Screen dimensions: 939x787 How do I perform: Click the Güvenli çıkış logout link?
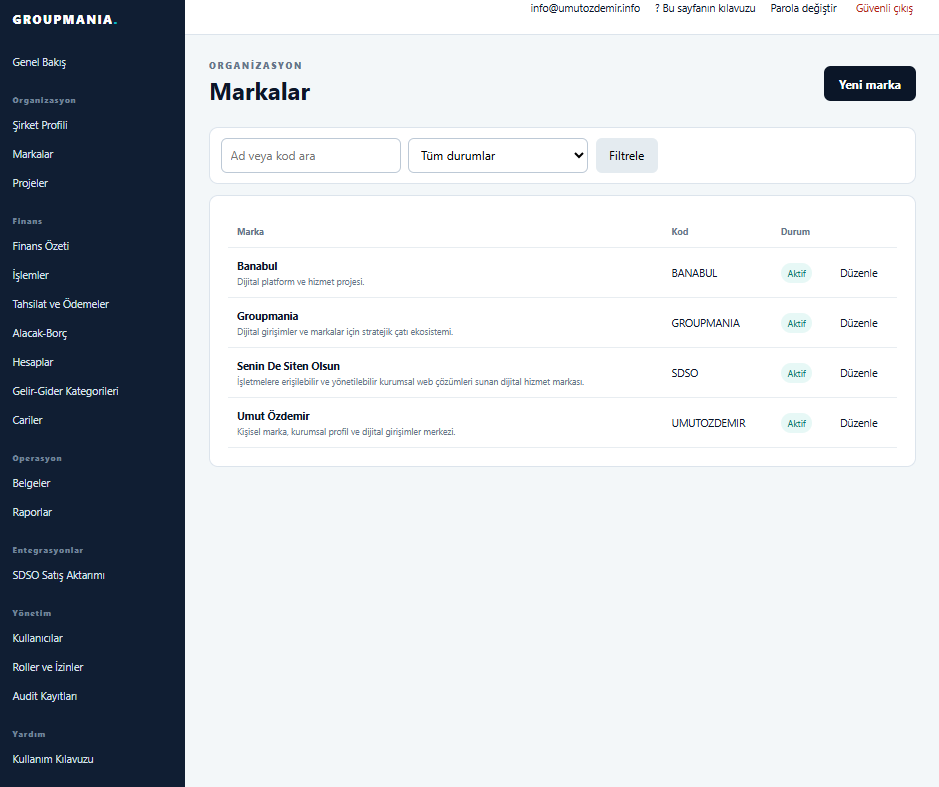884,8
